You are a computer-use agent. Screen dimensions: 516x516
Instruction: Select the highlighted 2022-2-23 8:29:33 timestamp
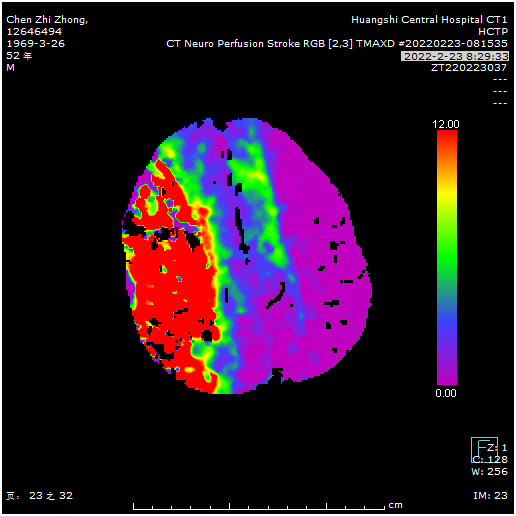click(x=455, y=56)
